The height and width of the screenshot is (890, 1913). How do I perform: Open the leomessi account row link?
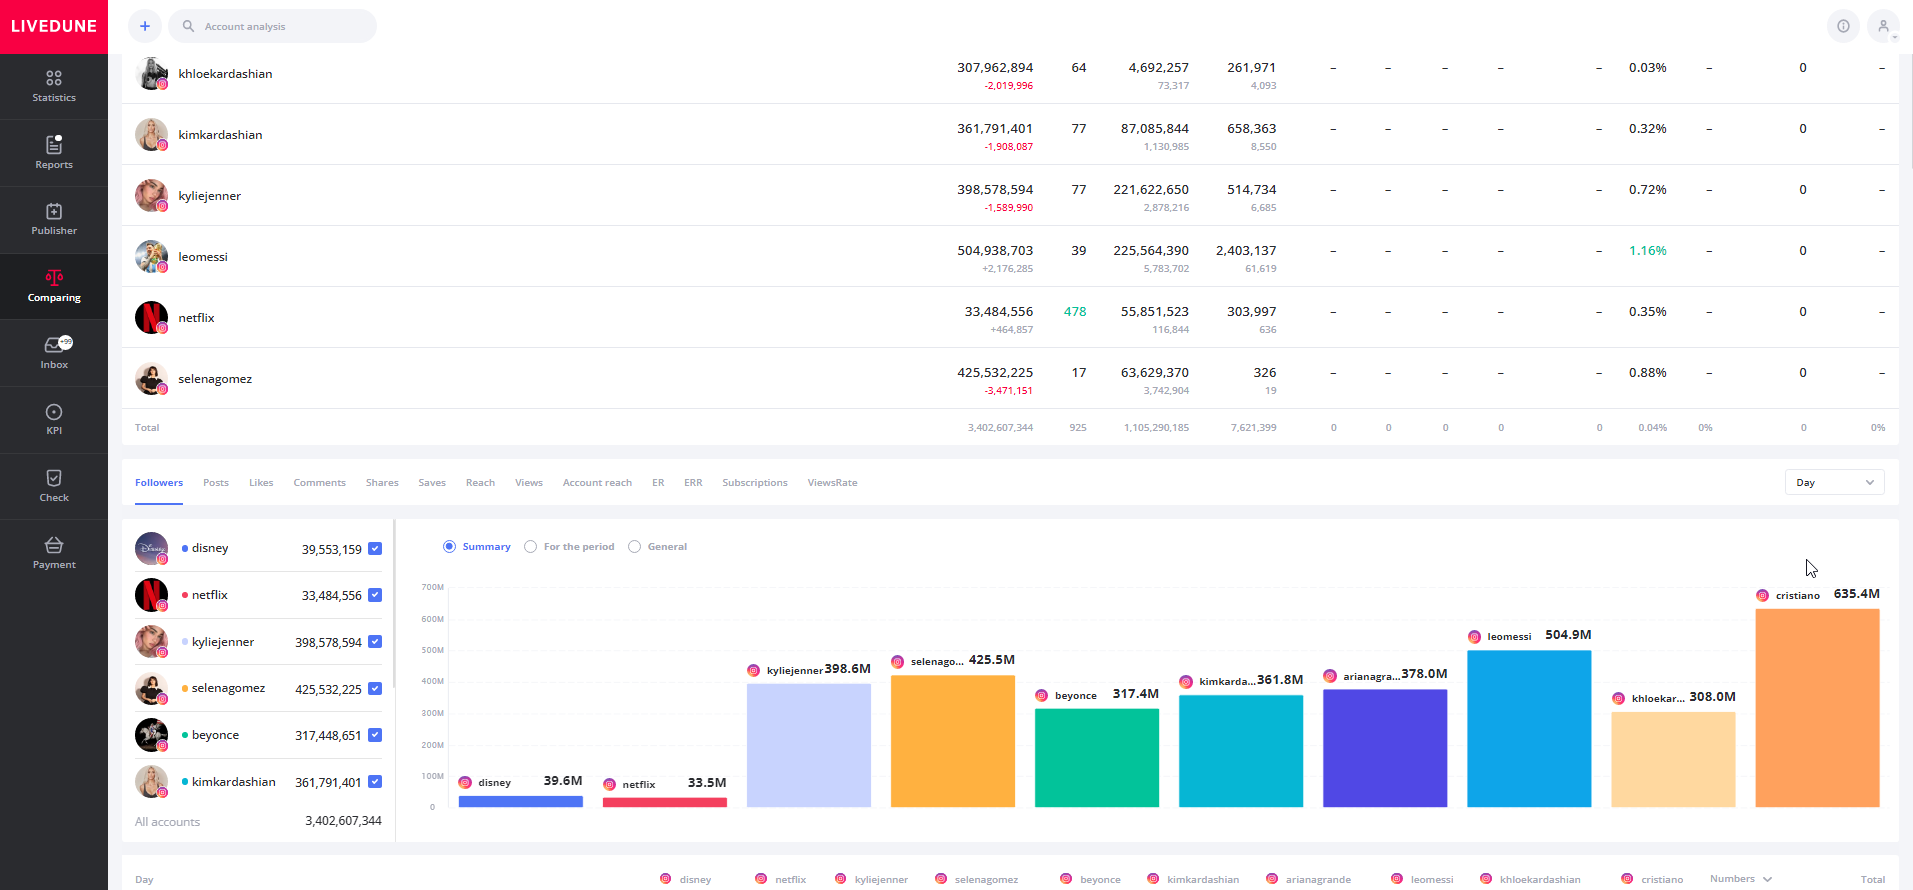tap(203, 257)
